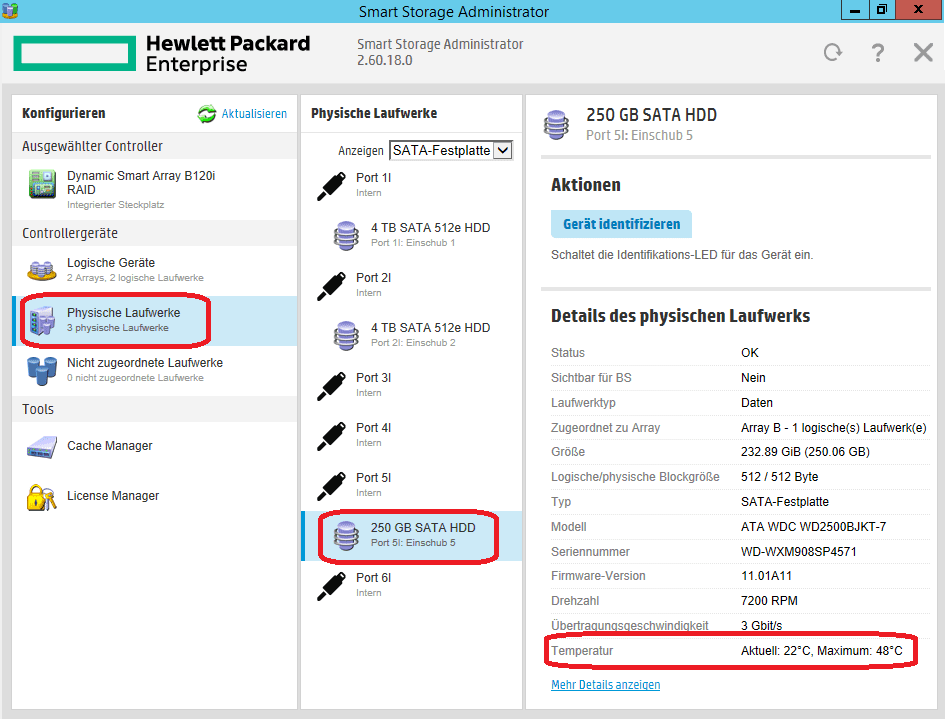945x719 pixels.
Task: Select the 250 GB SATA HDD in Einschub 5
Action: 412,536
